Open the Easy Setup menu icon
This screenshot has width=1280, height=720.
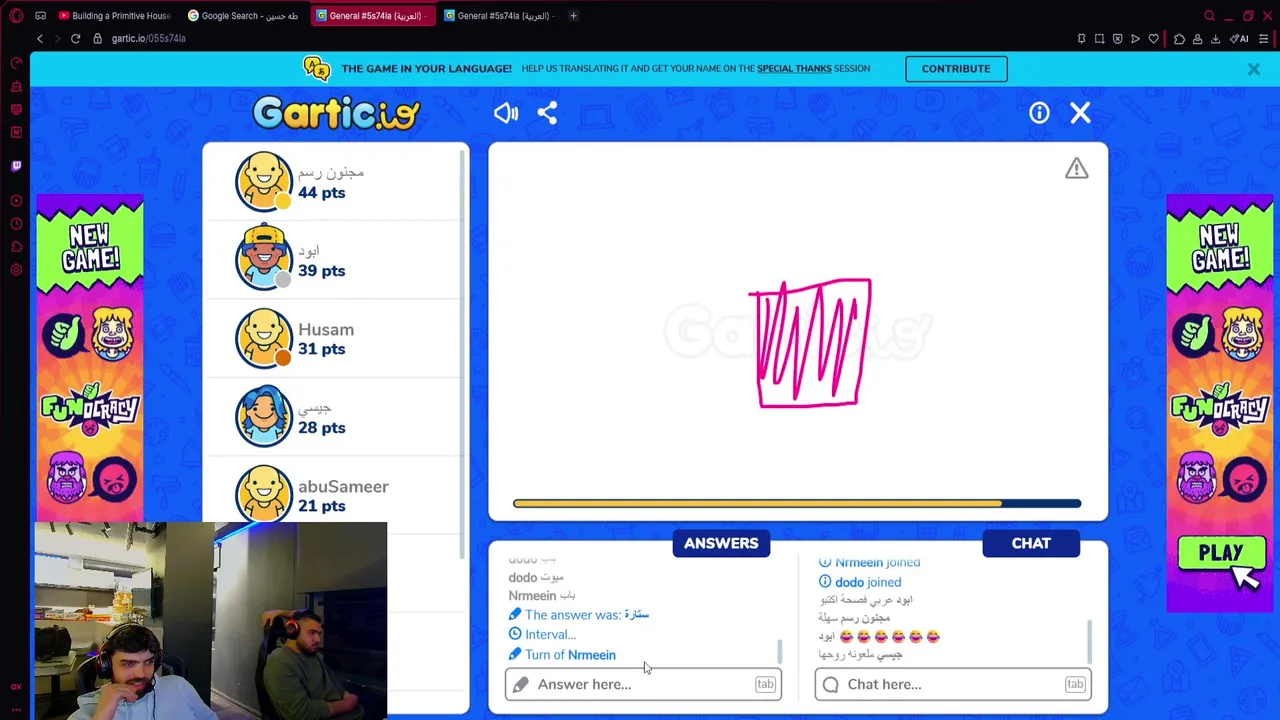(x=1264, y=39)
